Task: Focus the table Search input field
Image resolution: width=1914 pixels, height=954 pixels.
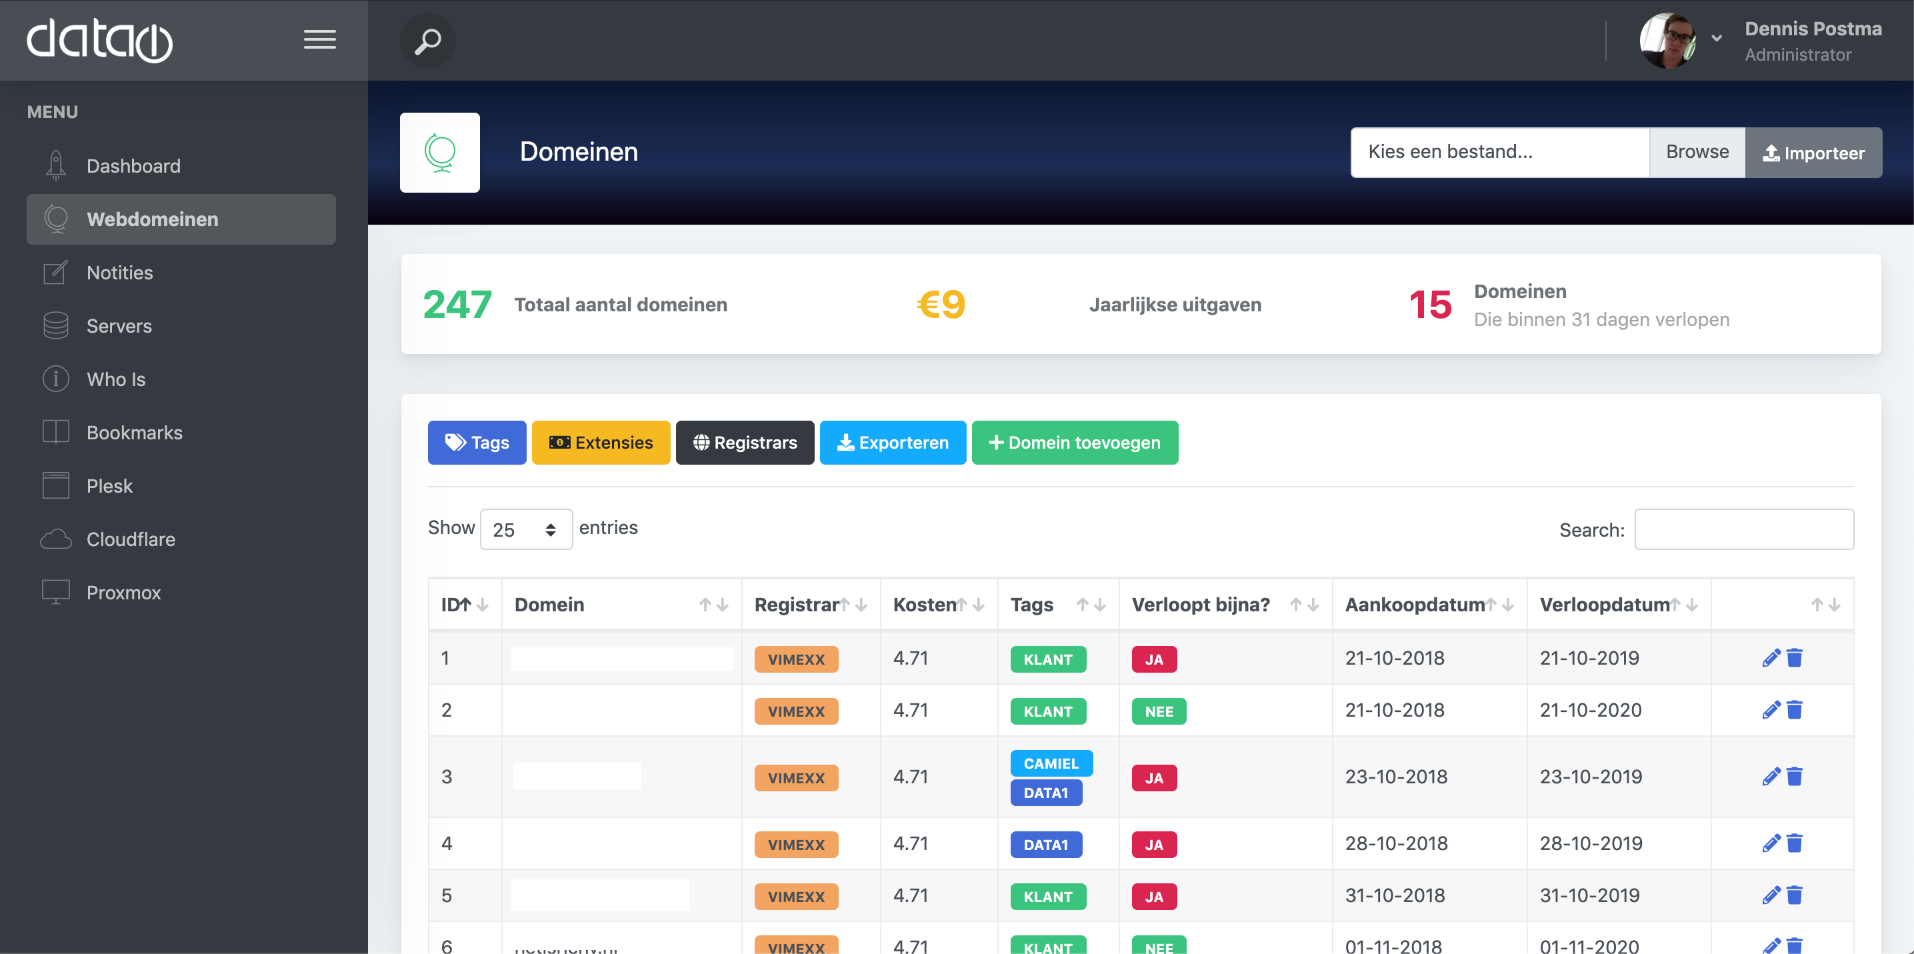Action: [x=1743, y=530]
